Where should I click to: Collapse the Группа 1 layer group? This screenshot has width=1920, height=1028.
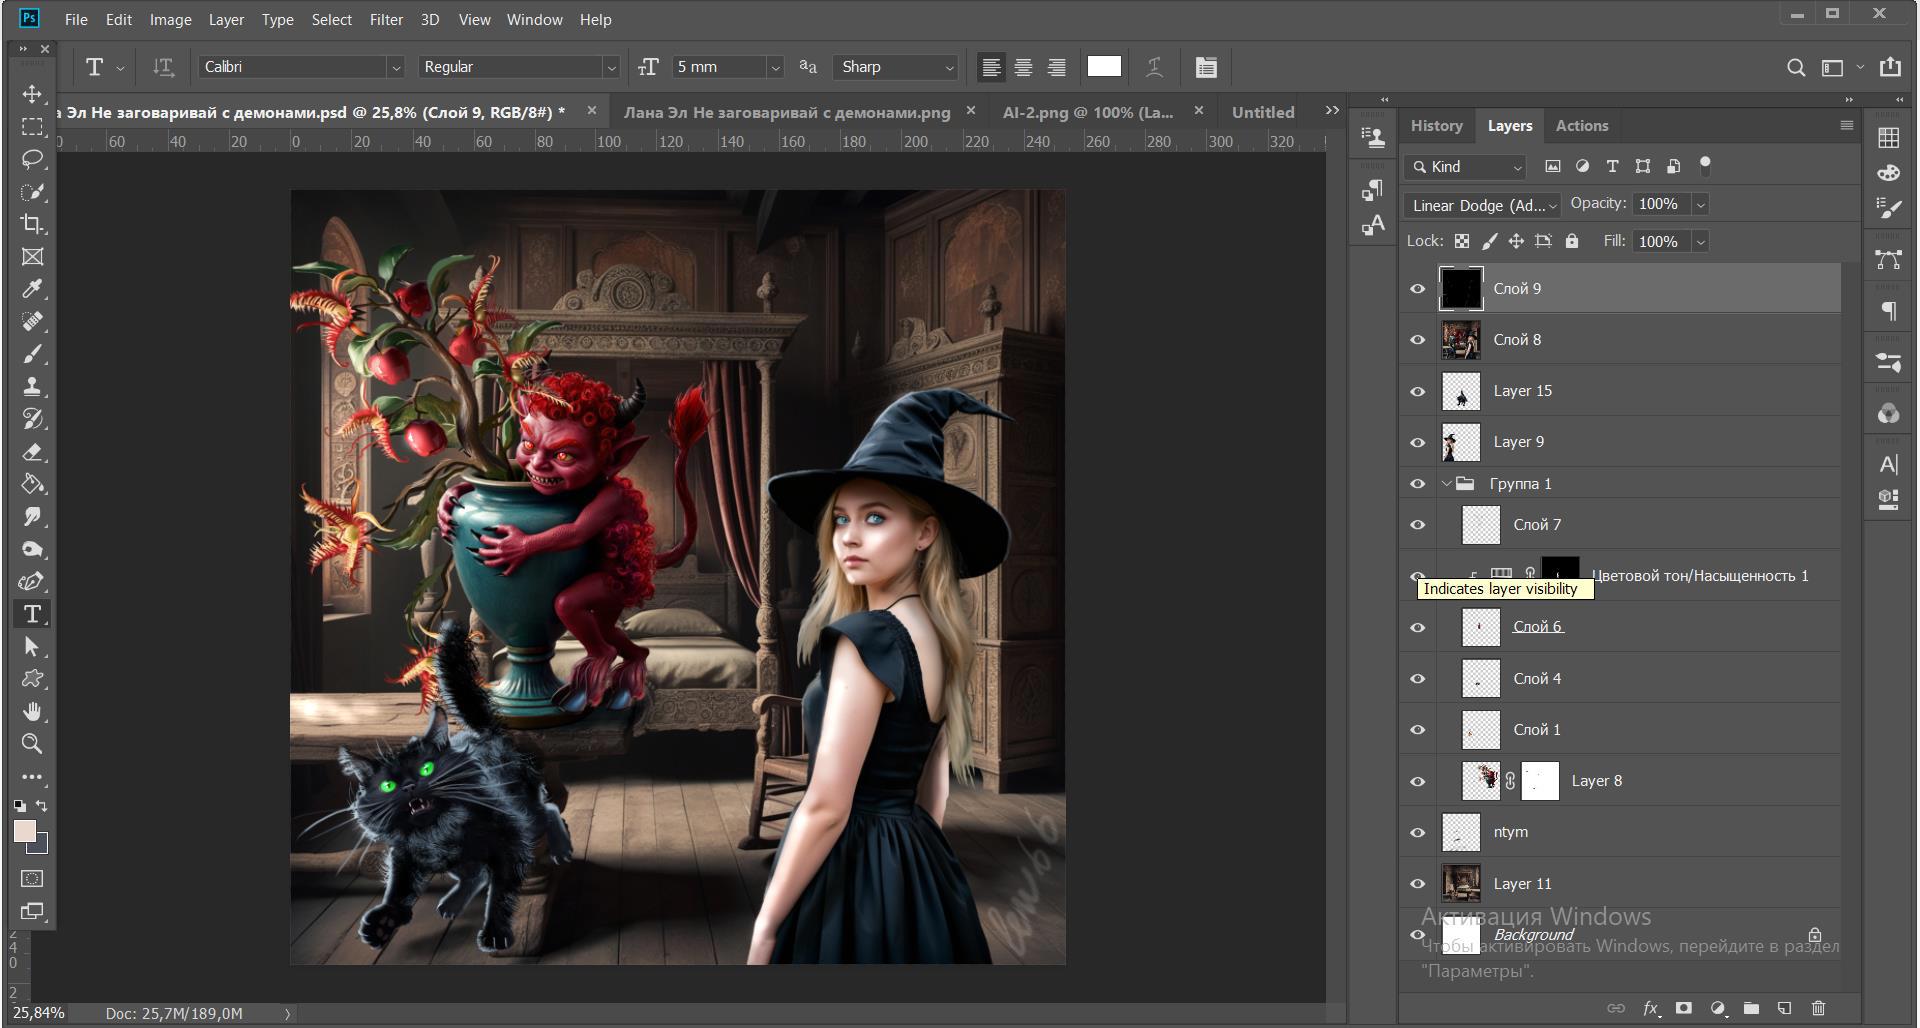point(1446,484)
